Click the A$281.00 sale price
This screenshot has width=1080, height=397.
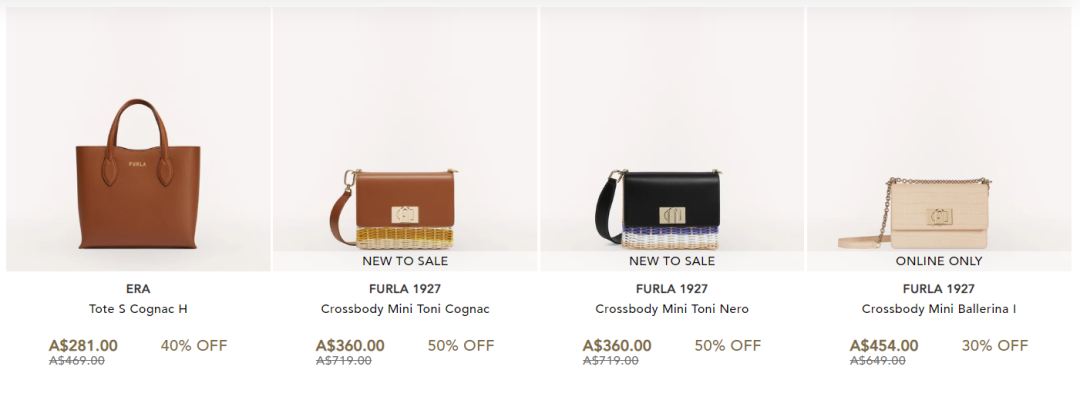(83, 345)
